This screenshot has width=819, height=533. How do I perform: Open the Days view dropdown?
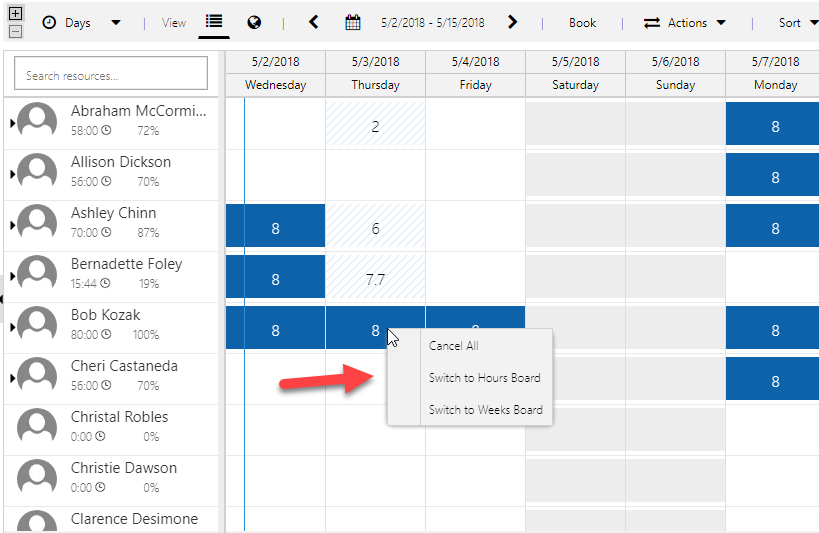(82, 22)
